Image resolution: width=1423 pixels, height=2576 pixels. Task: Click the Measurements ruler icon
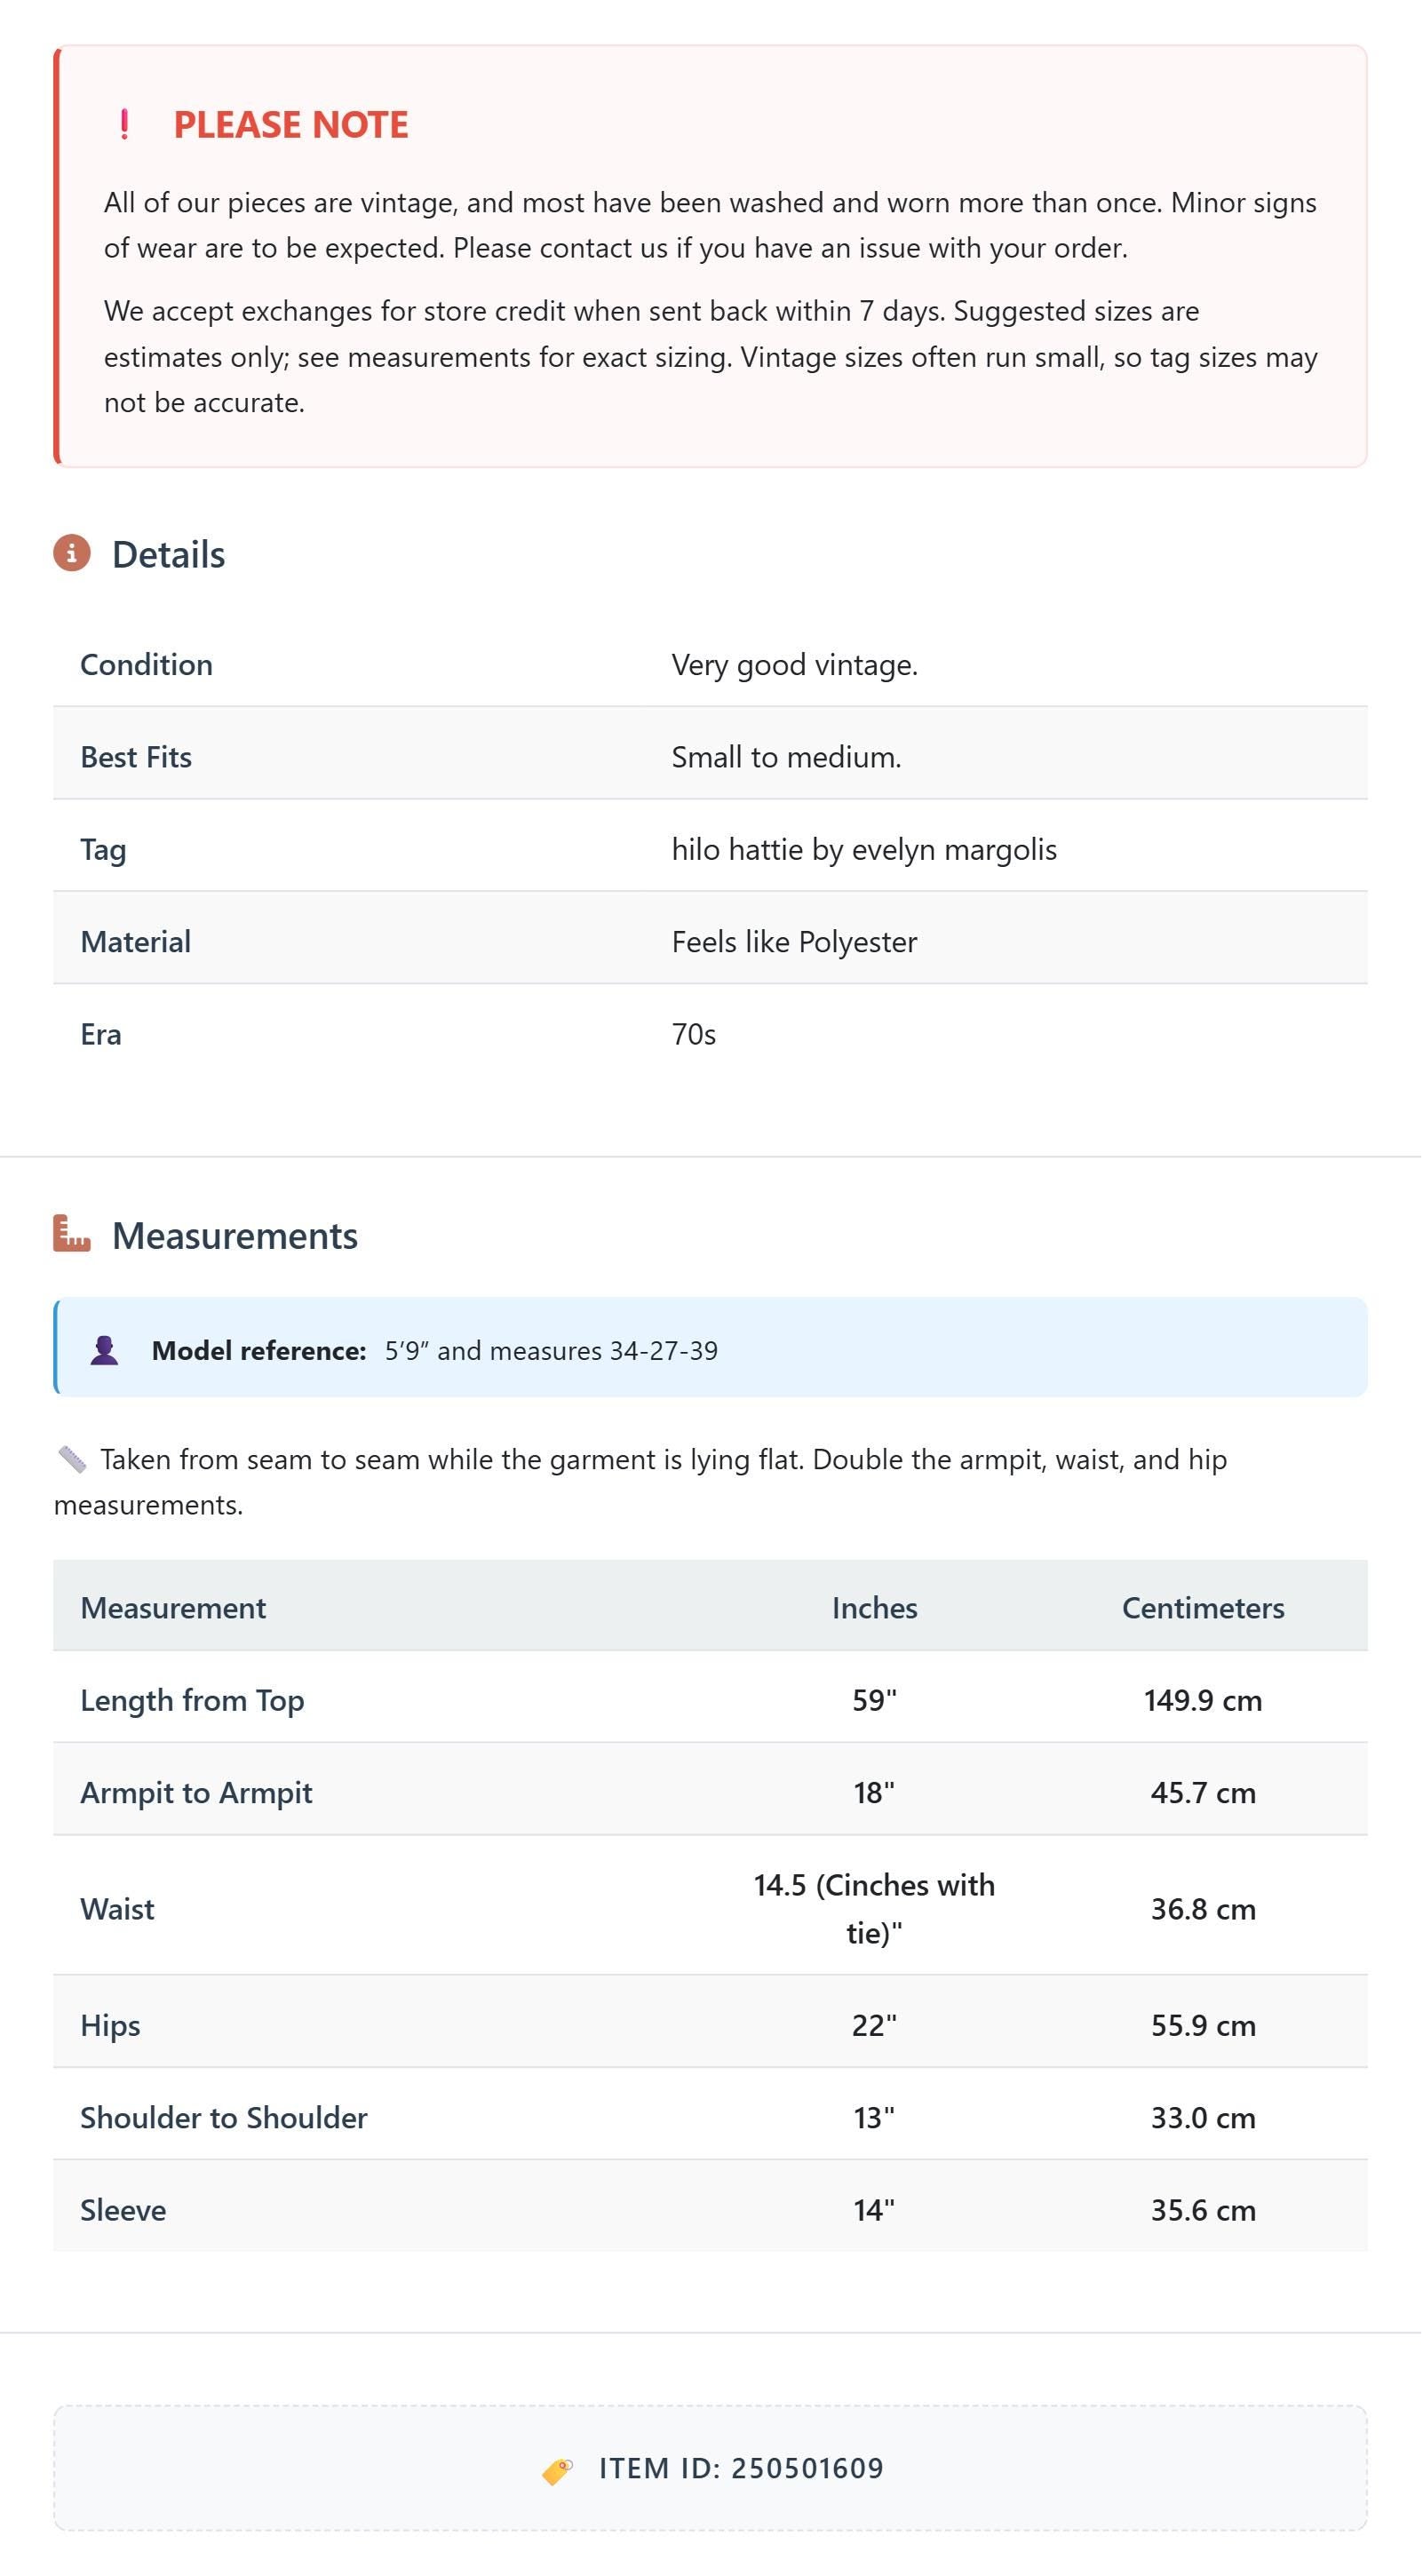tap(72, 1234)
